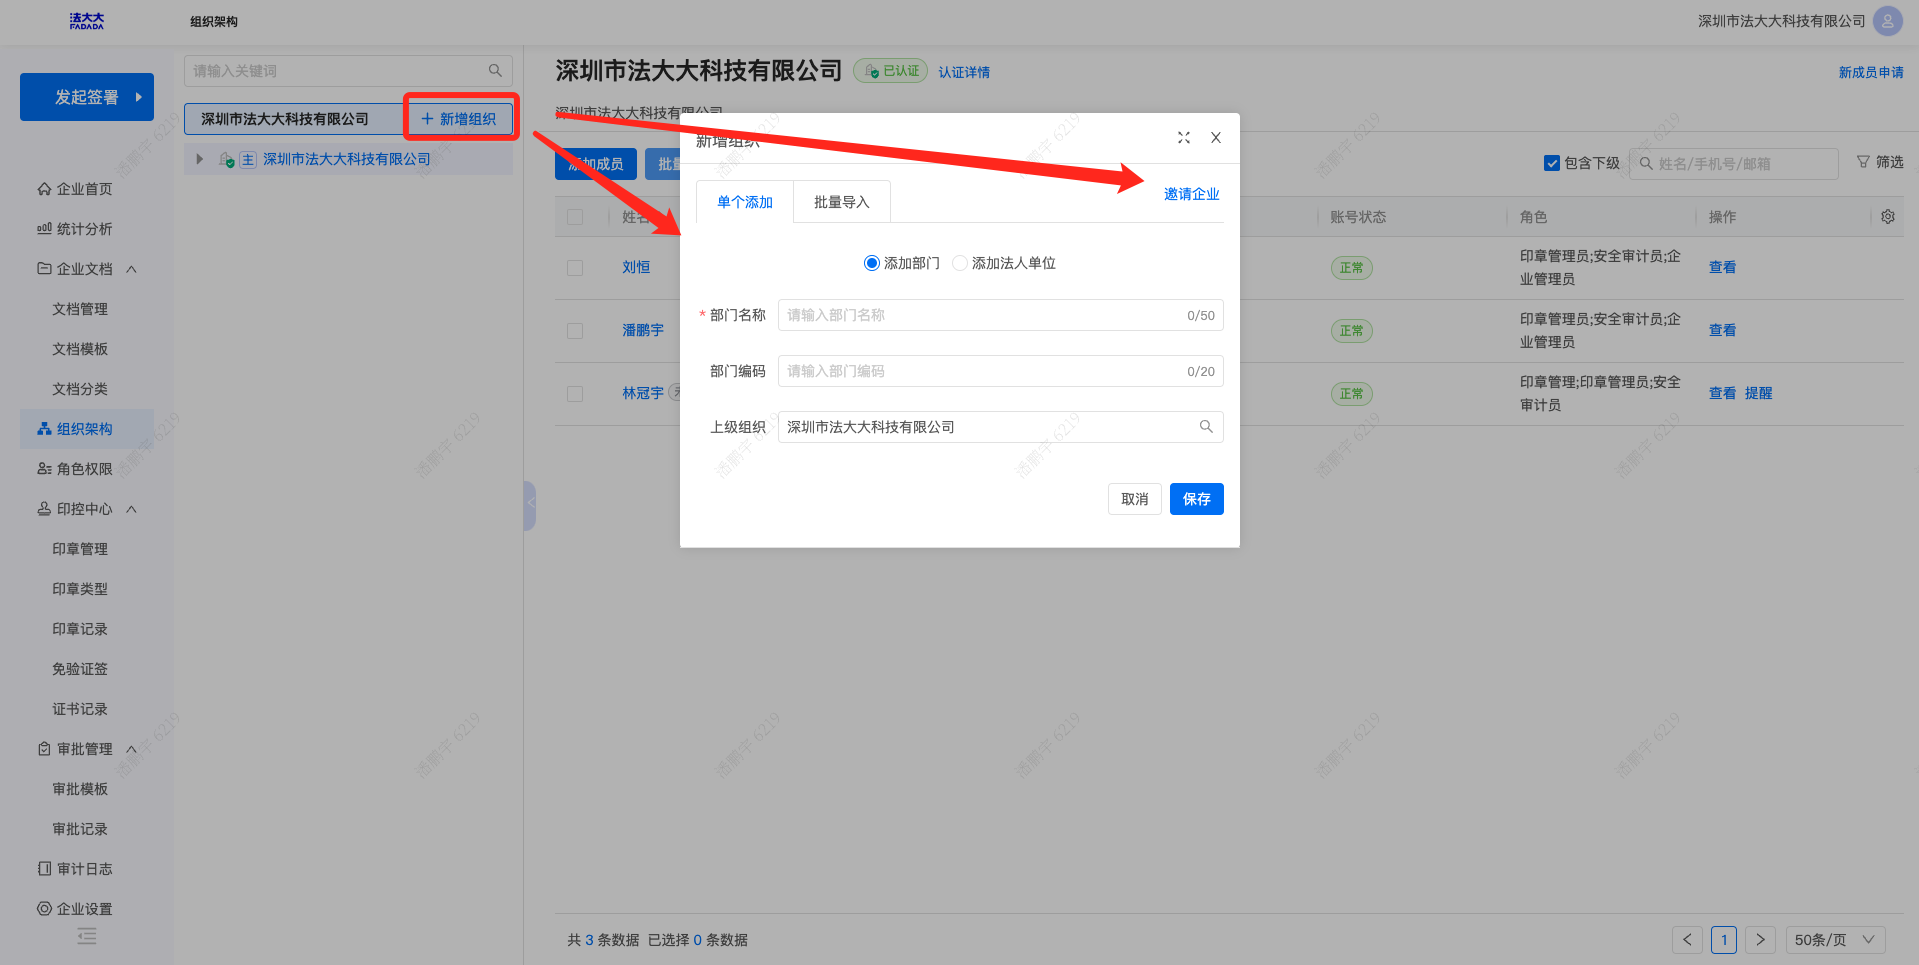The height and width of the screenshot is (965, 1919).
Task: Click the collapse handle of tree panel
Action: pyautogui.click(x=530, y=506)
